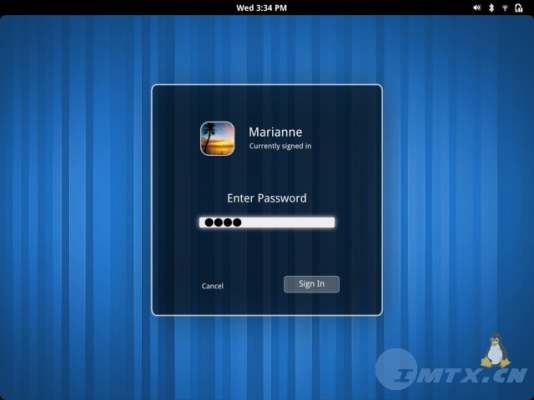
Task: Click the Cancel link
Action: tap(212, 286)
